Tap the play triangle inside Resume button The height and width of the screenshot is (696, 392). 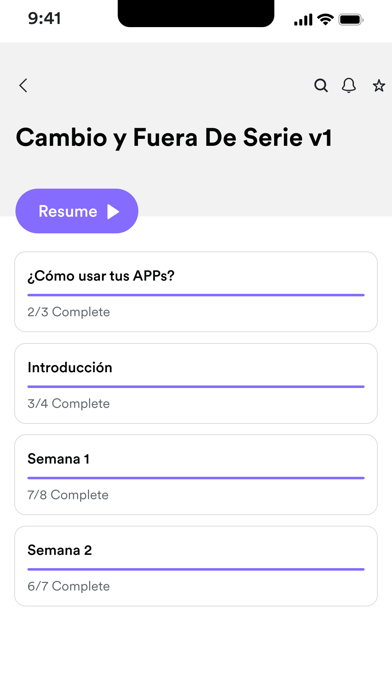click(113, 211)
